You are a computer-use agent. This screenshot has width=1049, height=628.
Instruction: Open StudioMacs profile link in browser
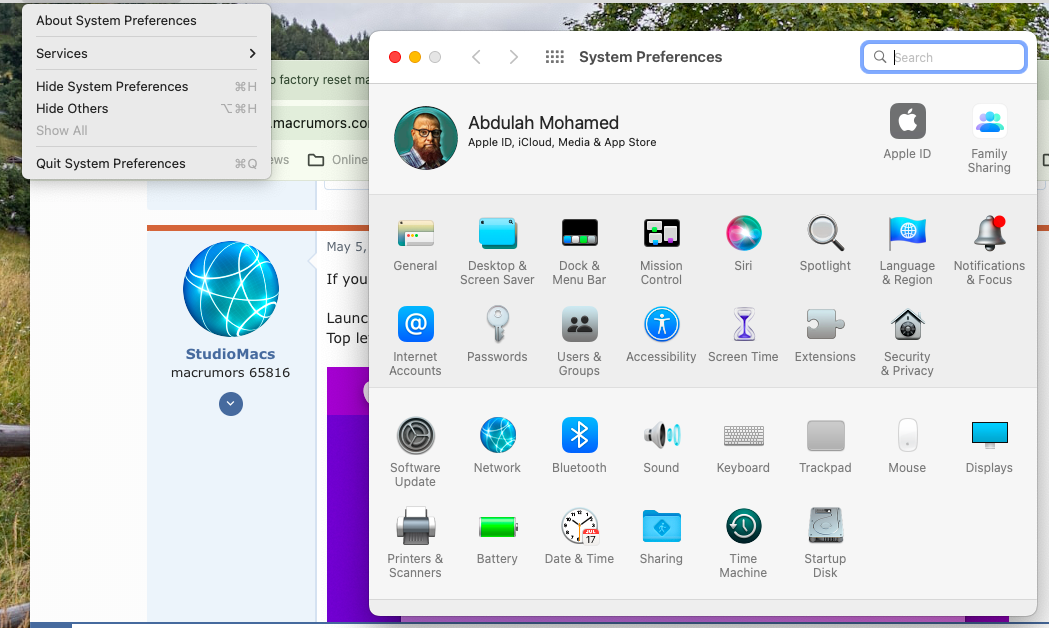pos(230,354)
